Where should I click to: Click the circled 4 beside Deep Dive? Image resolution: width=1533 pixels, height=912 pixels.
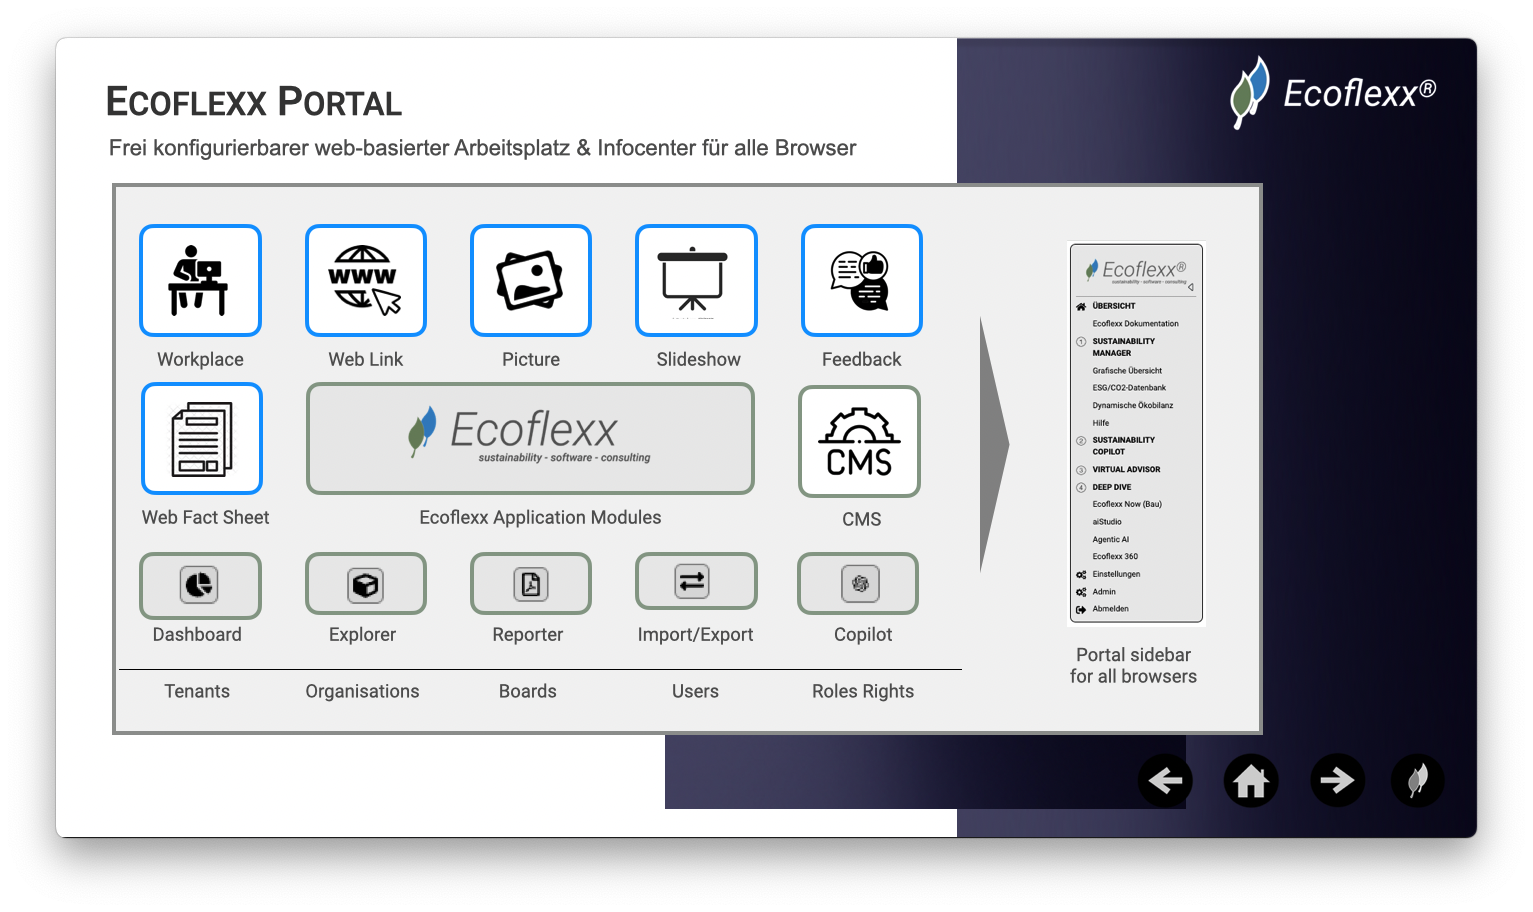click(x=1081, y=488)
